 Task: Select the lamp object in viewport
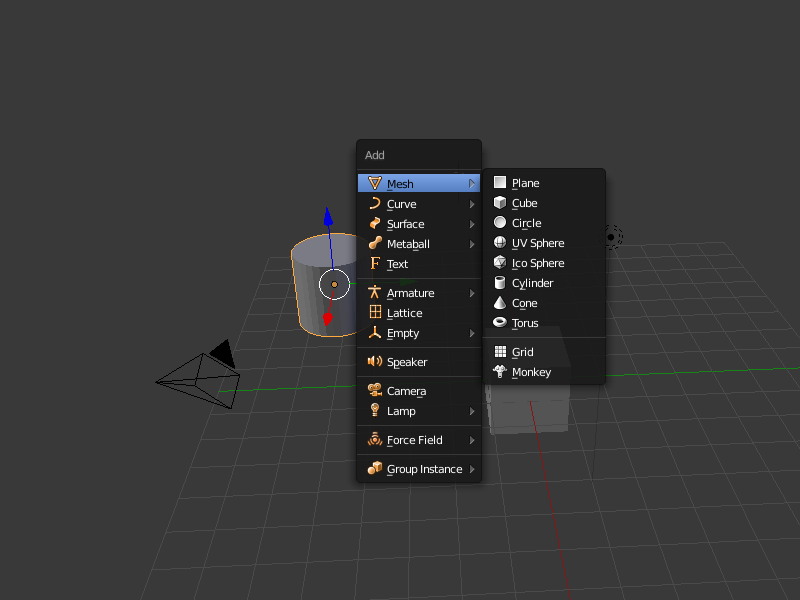tap(611, 237)
